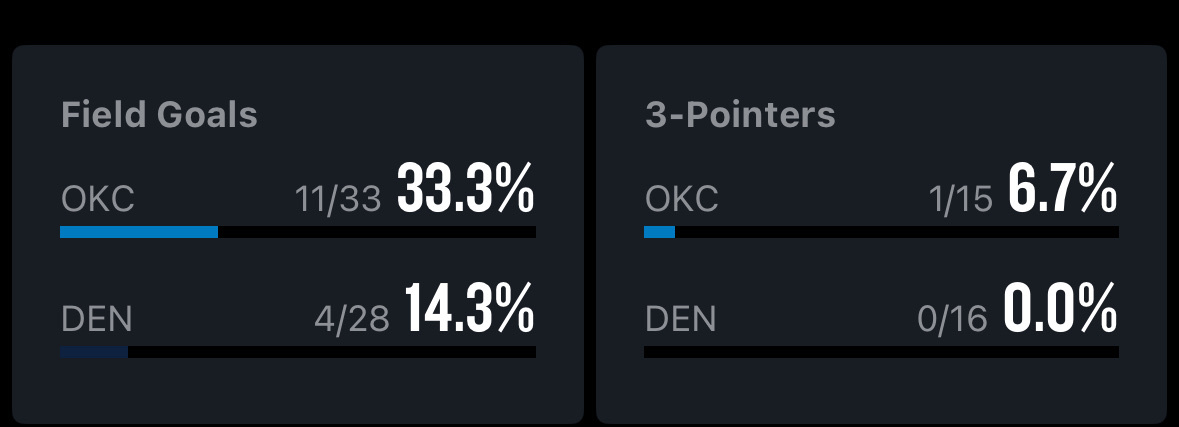
Task: Click the blue filled part of OKC's field goal bar
Action: [x=139, y=232]
